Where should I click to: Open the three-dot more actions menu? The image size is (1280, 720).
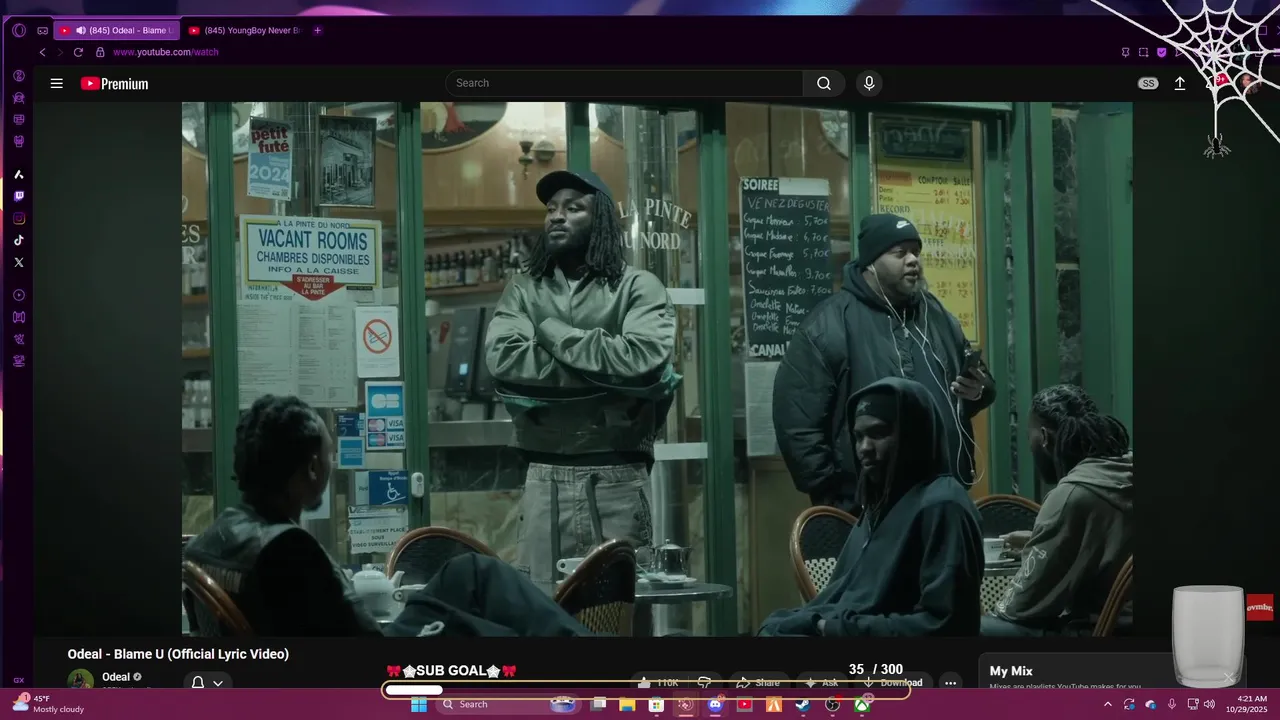tap(951, 683)
